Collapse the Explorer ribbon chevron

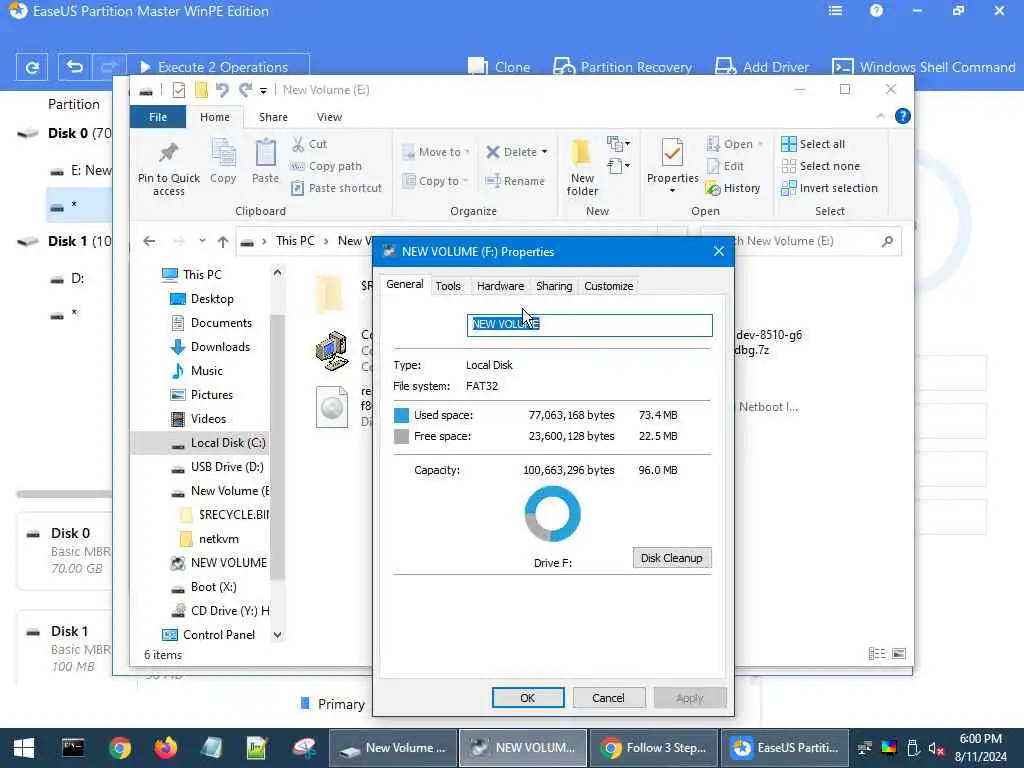pos(880,116)
